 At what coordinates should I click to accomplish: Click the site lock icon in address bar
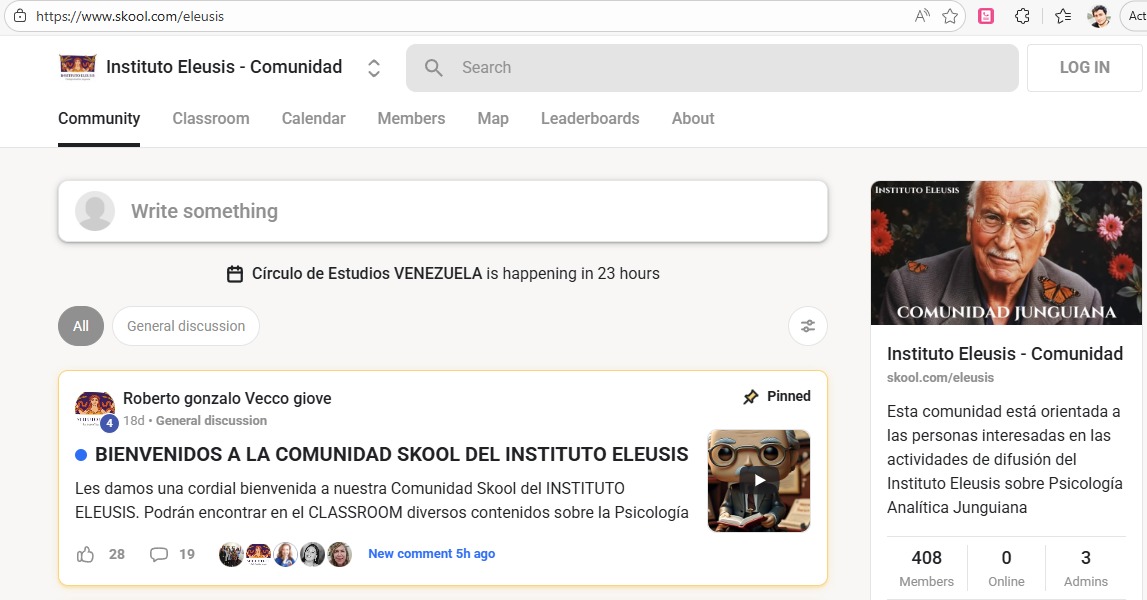coord(20,16)
